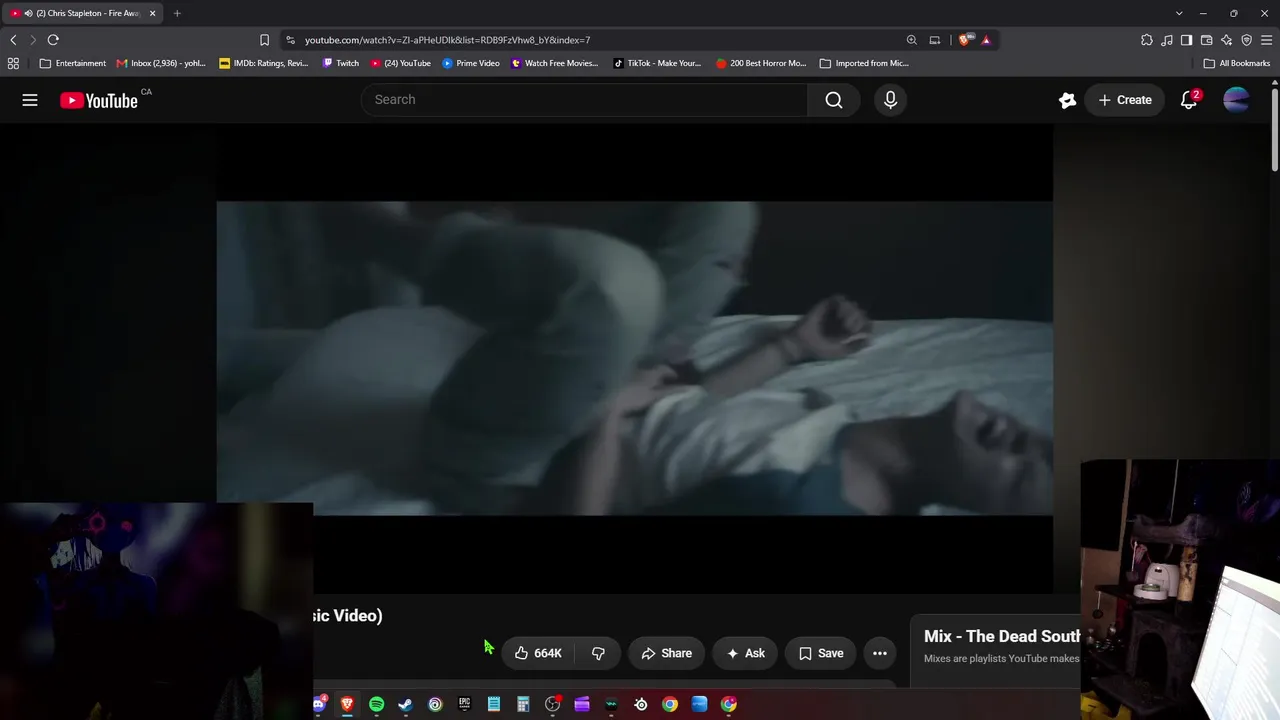Select the YouTube URL in address bar

[447, 40]
